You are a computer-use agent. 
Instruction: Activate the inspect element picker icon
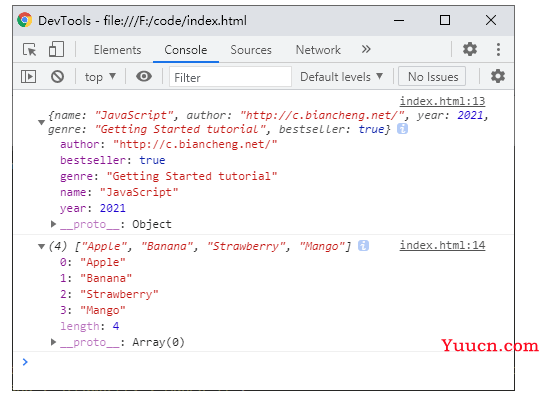[30, 50]
